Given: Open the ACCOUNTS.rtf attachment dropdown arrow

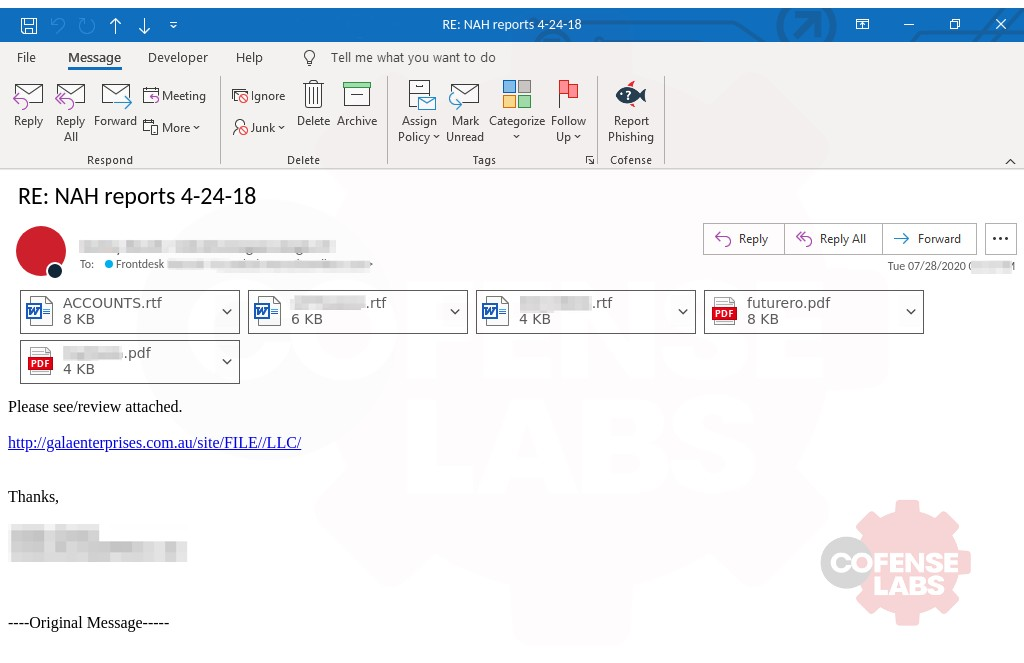Looking at the screenshot, I should (x=227, y=312).
